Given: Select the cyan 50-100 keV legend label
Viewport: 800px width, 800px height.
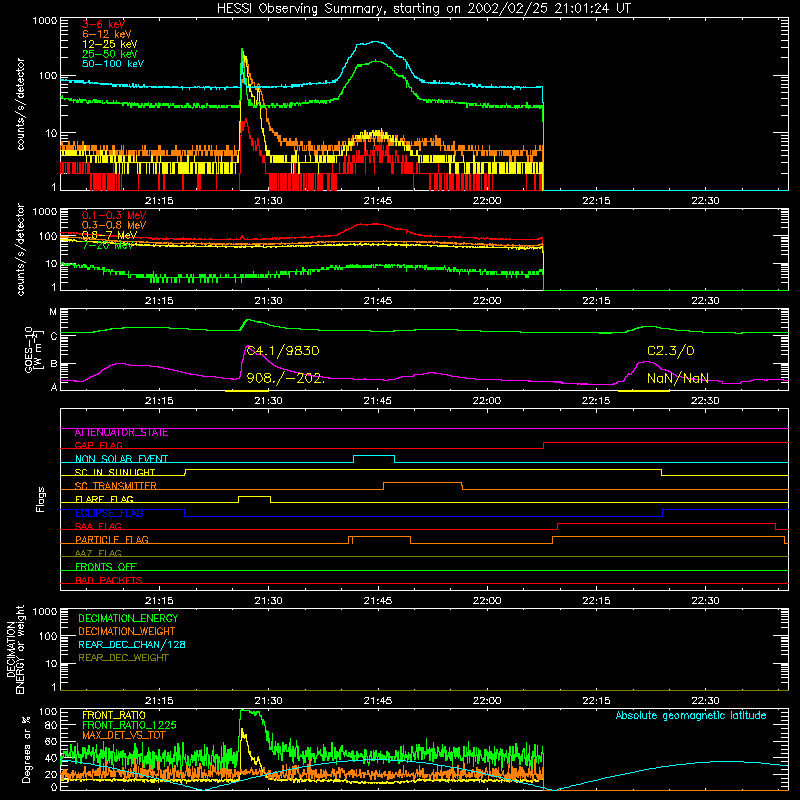Looking at the screenshot, I should (x=113, y=64).
